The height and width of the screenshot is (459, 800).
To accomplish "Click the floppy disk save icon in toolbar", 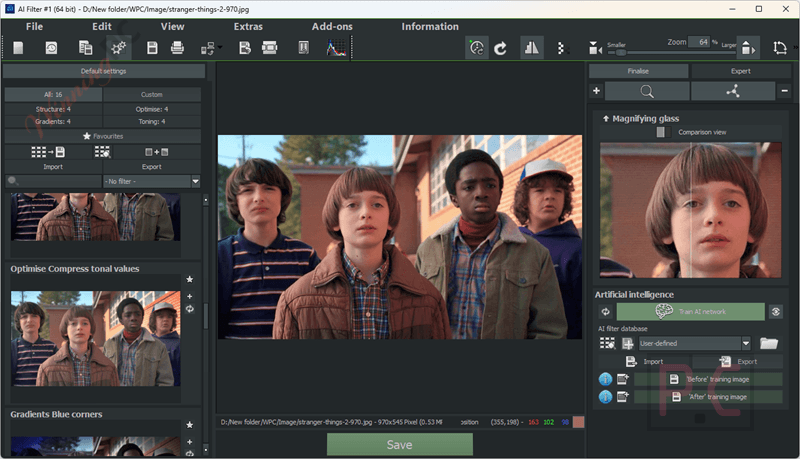I will coord(152,48).
